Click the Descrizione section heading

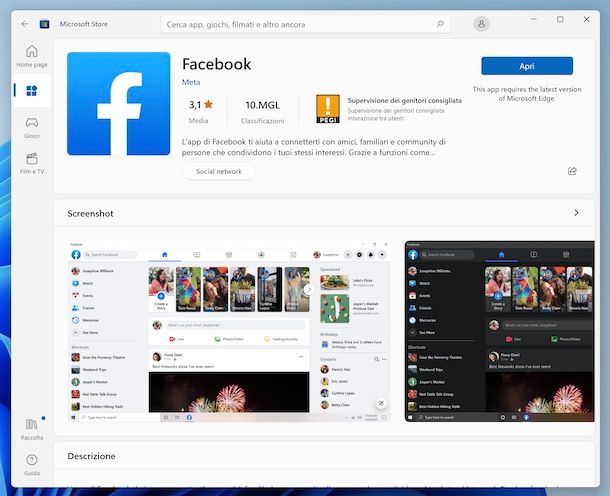(91, 456)
